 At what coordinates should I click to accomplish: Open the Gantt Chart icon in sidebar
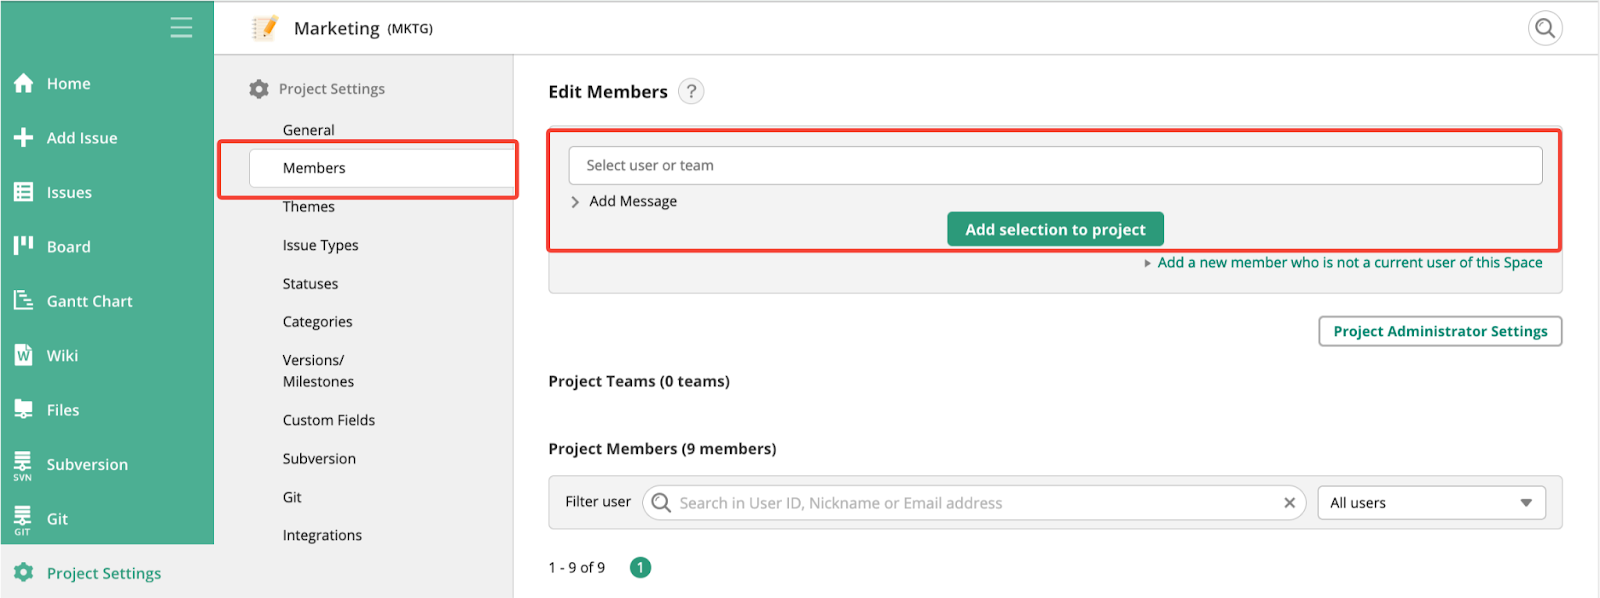coord(24,301)
